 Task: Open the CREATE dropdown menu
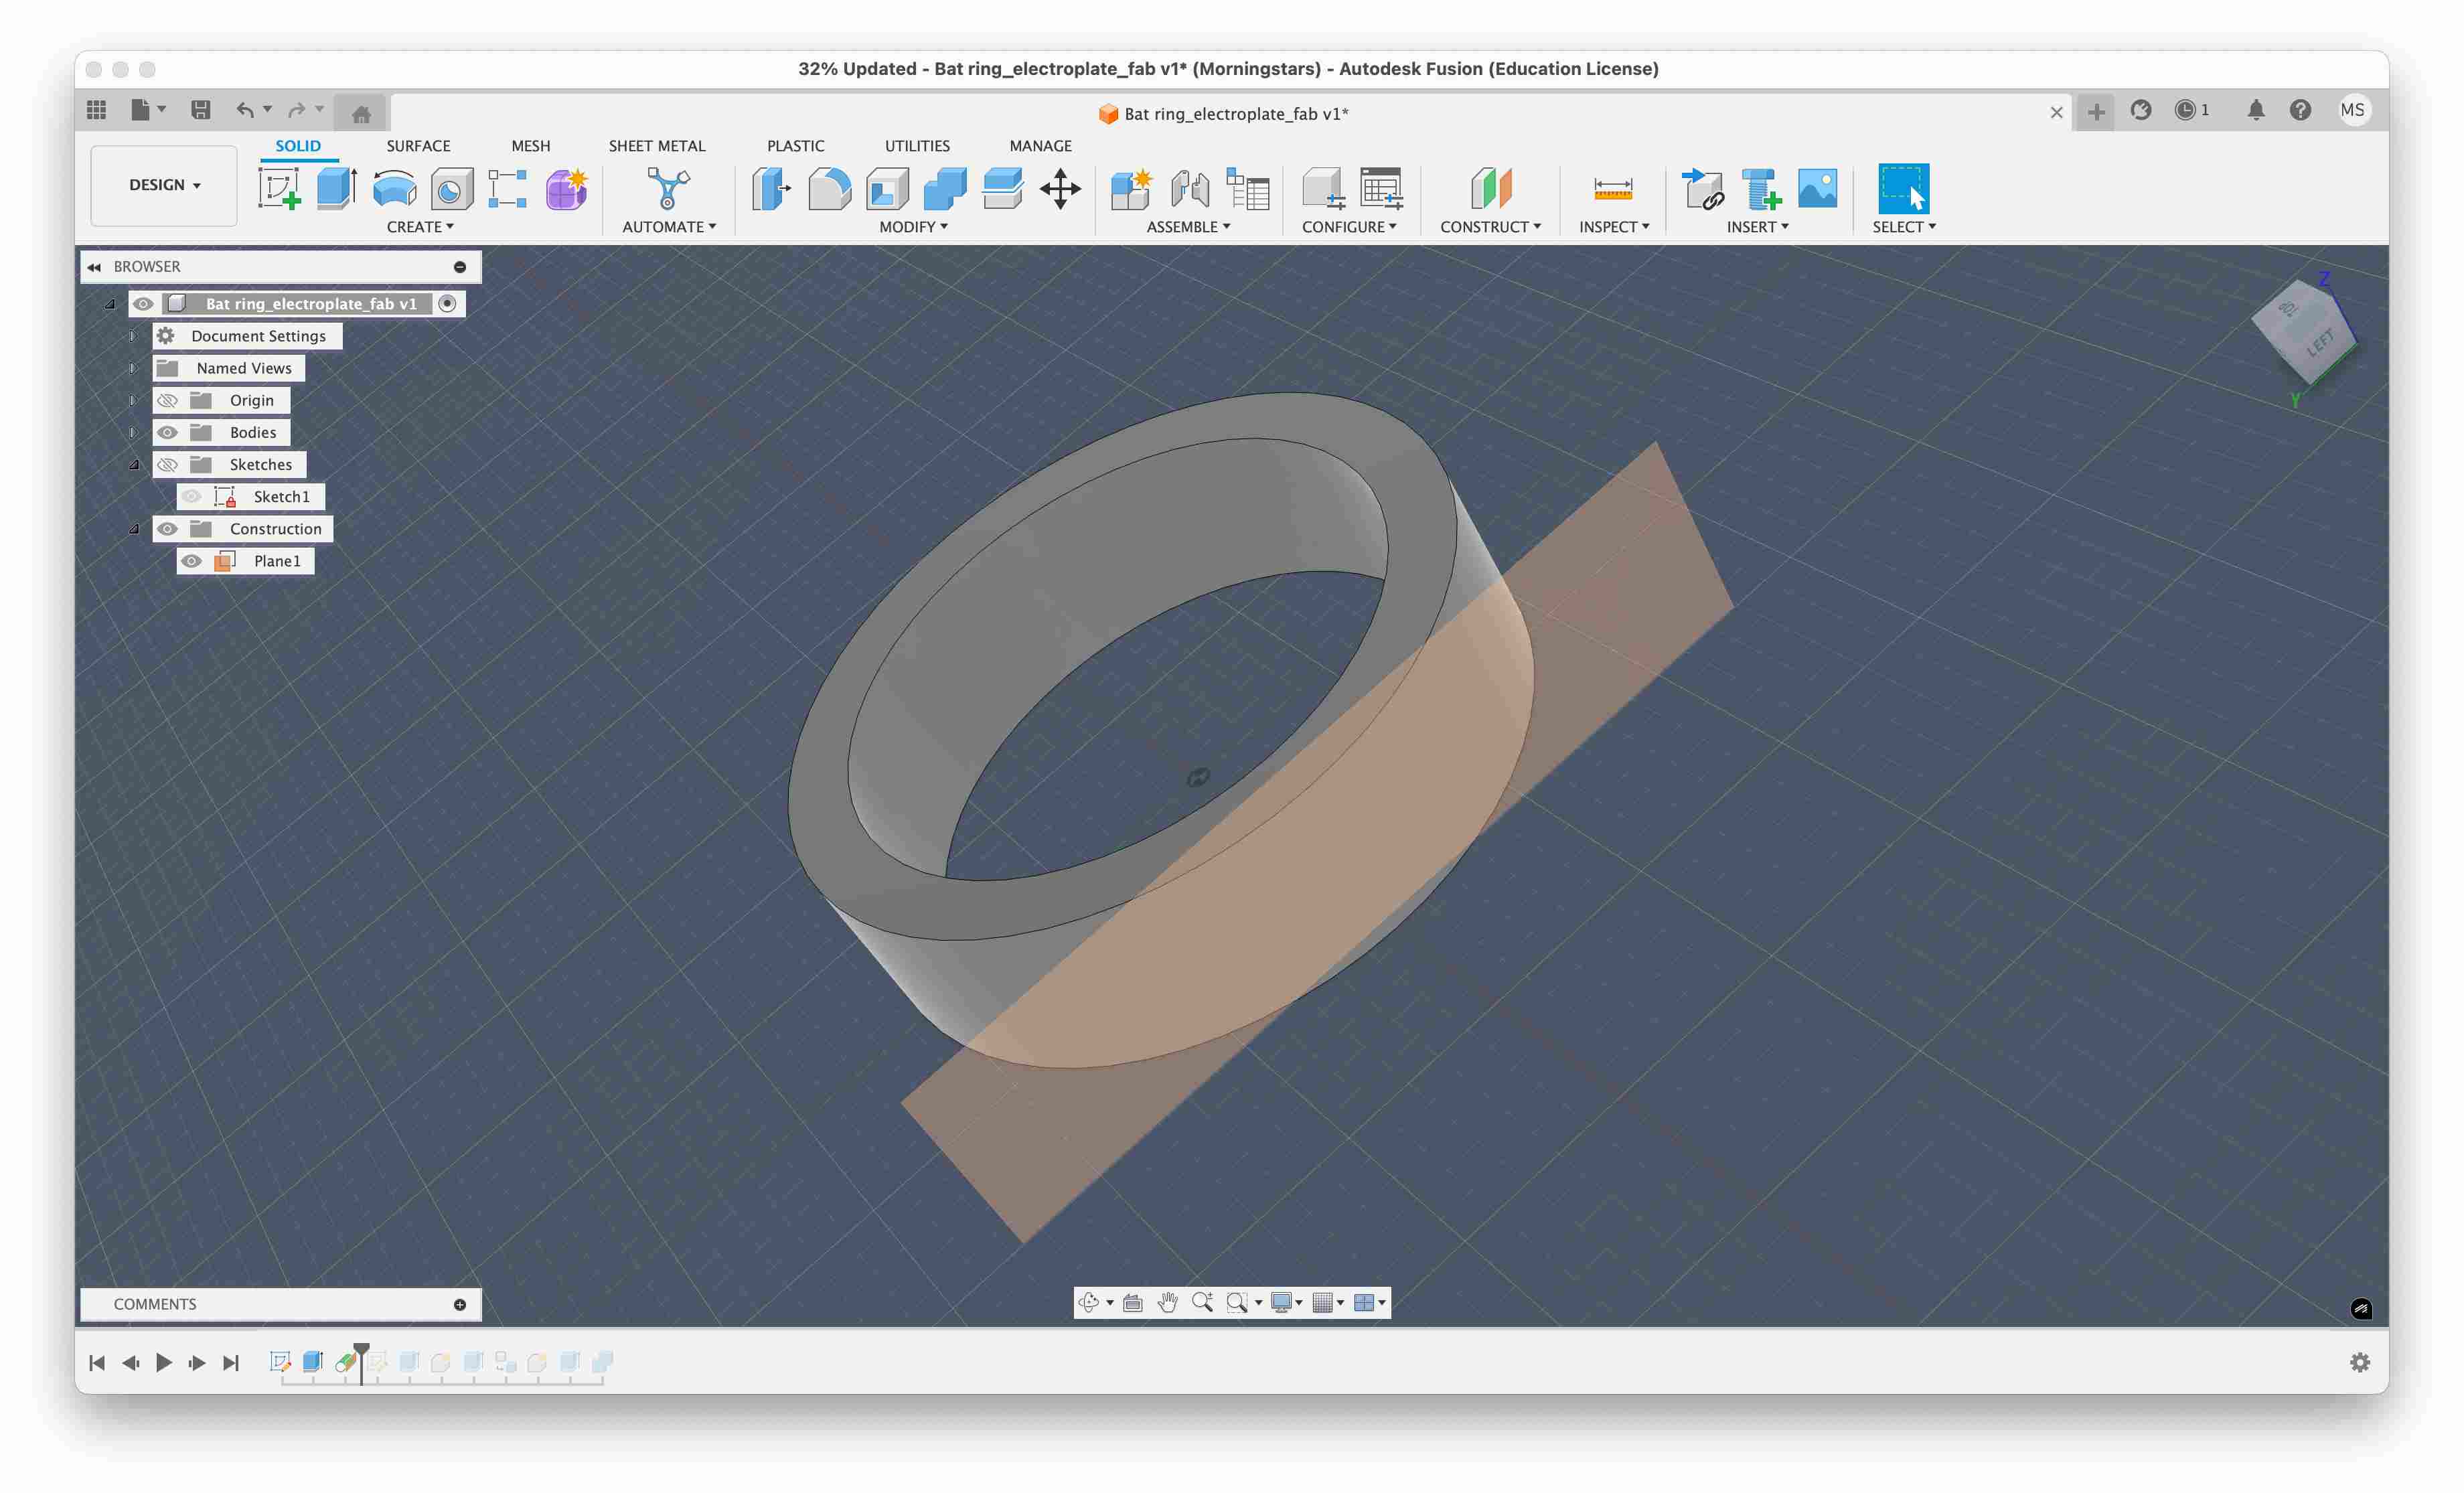coord(420,227)
